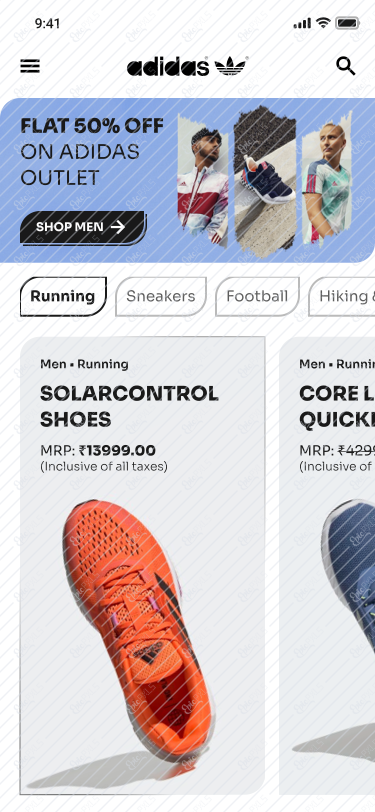Tap the woman in jersey banner photo
This screenshot has width=375, height=812.
[327, 179]
